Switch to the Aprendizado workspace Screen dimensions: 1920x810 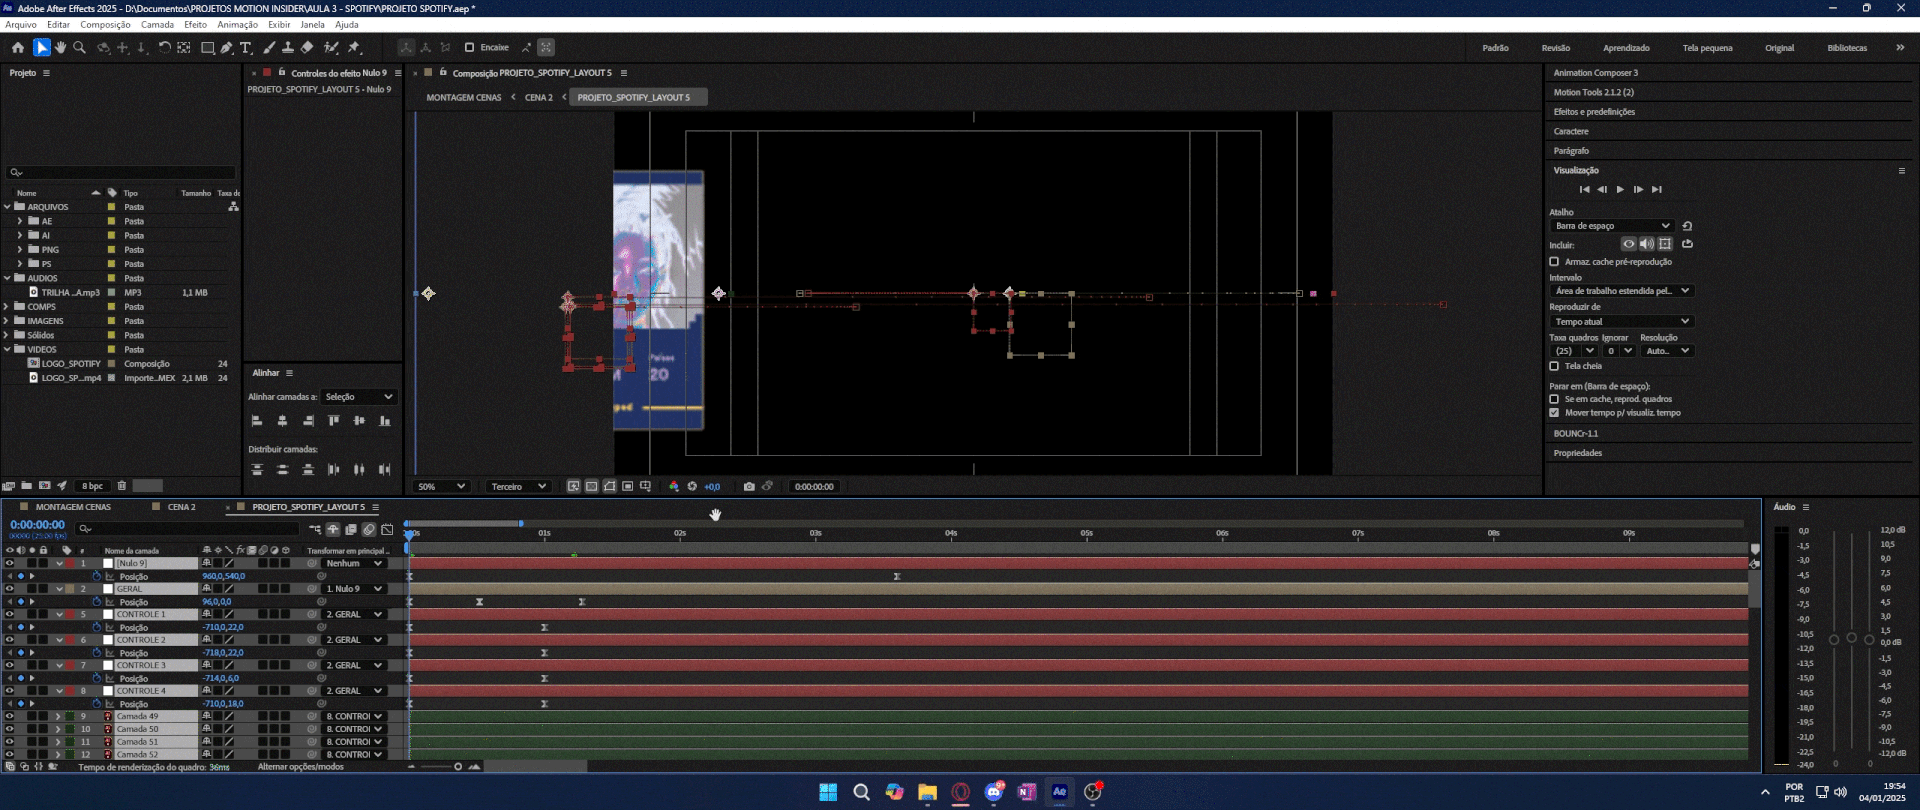1626,48
